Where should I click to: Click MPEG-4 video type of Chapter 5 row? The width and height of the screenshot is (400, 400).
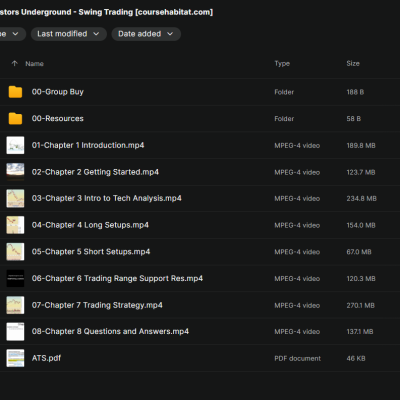[x=297, y=252]
